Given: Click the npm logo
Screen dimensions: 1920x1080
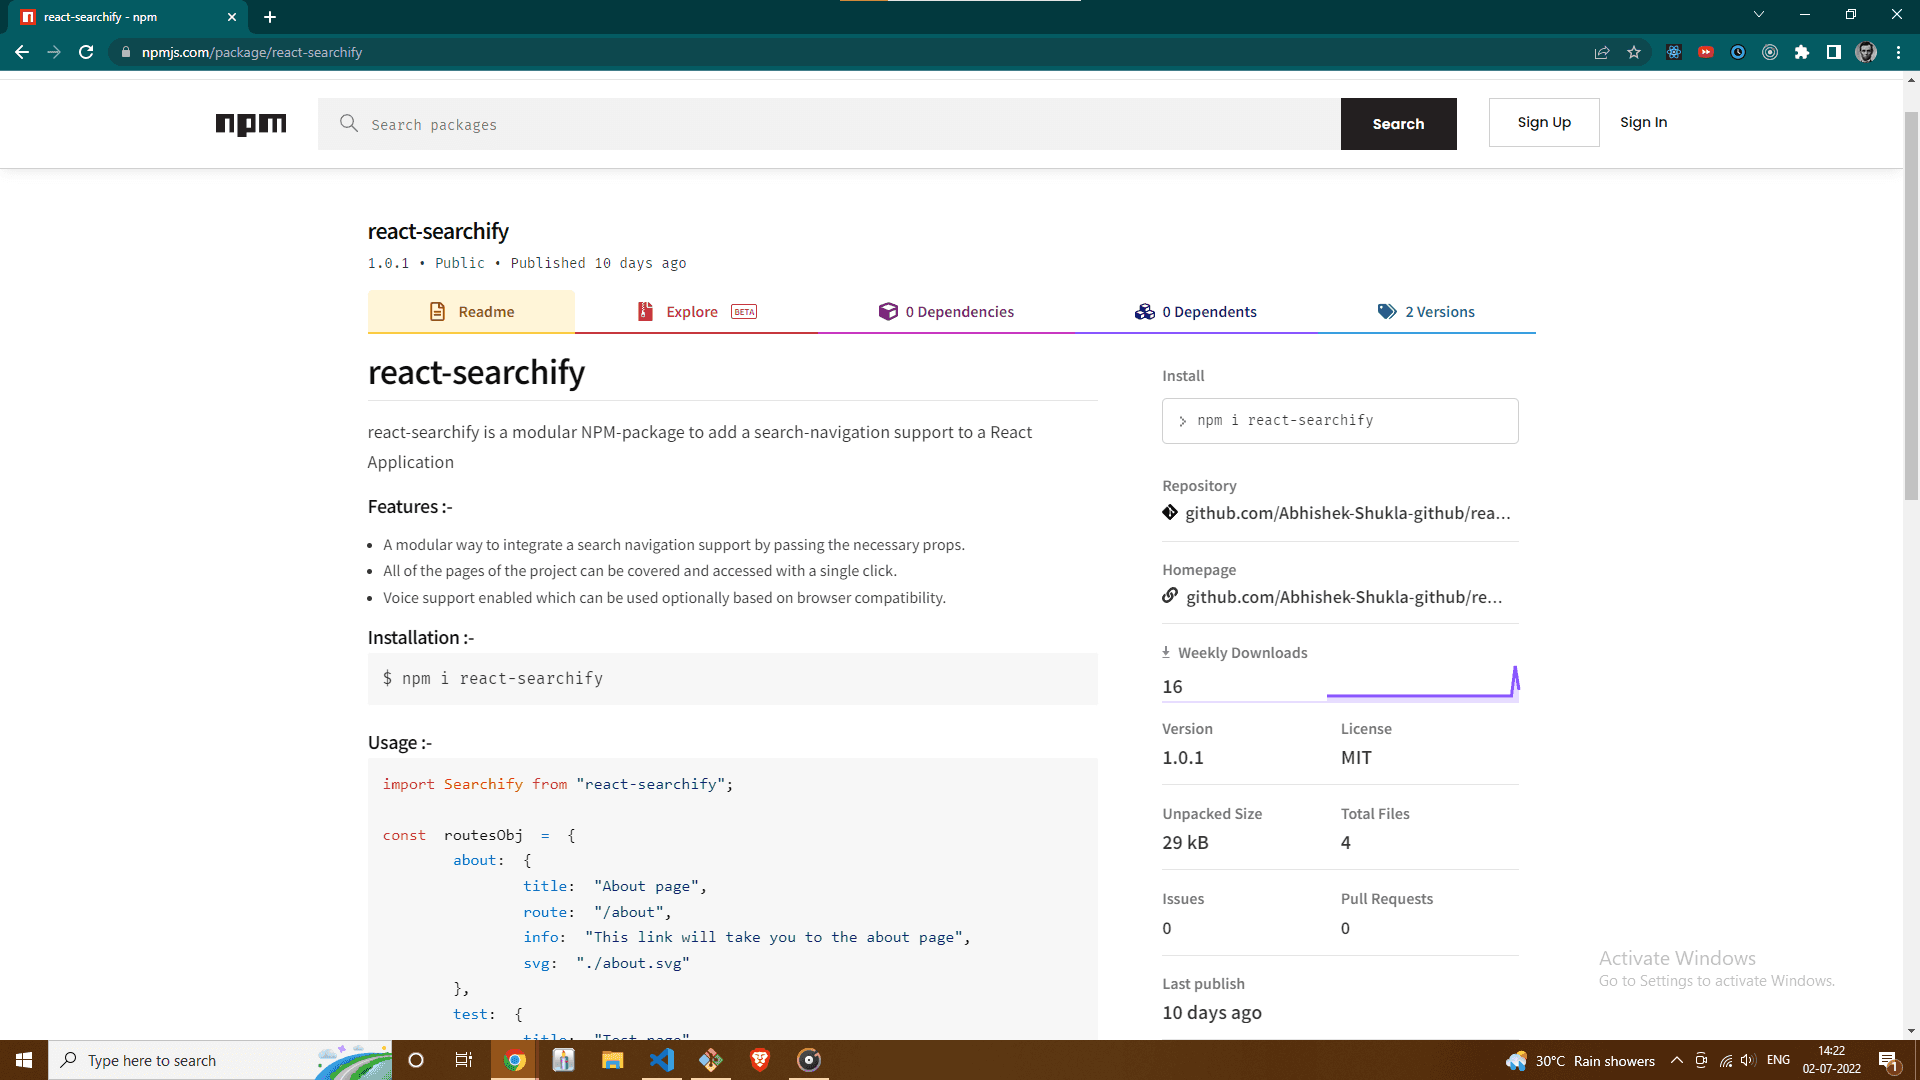Looking at the screenshot, I should (x=251, y=124).
